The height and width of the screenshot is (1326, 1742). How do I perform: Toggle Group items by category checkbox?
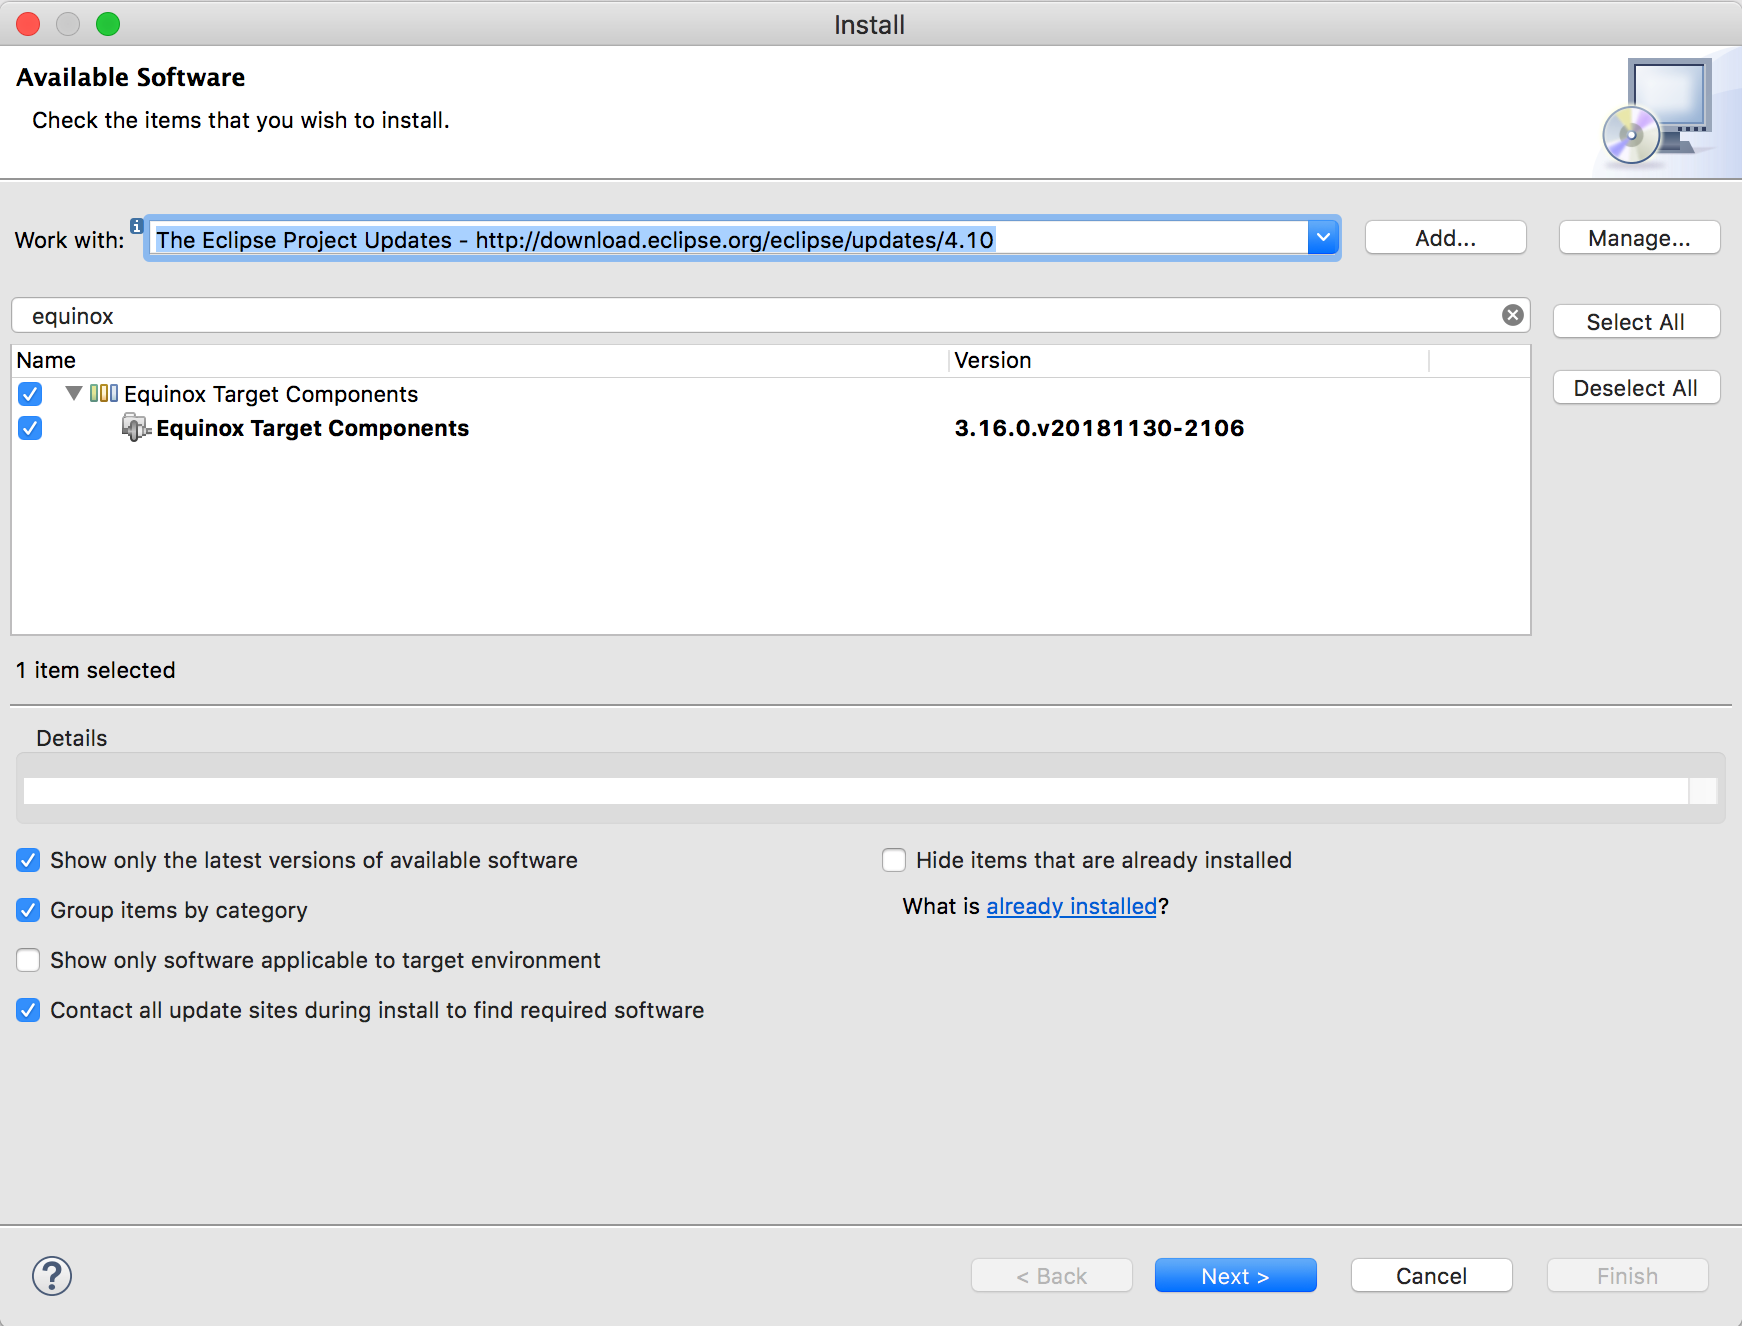(28, 910)
